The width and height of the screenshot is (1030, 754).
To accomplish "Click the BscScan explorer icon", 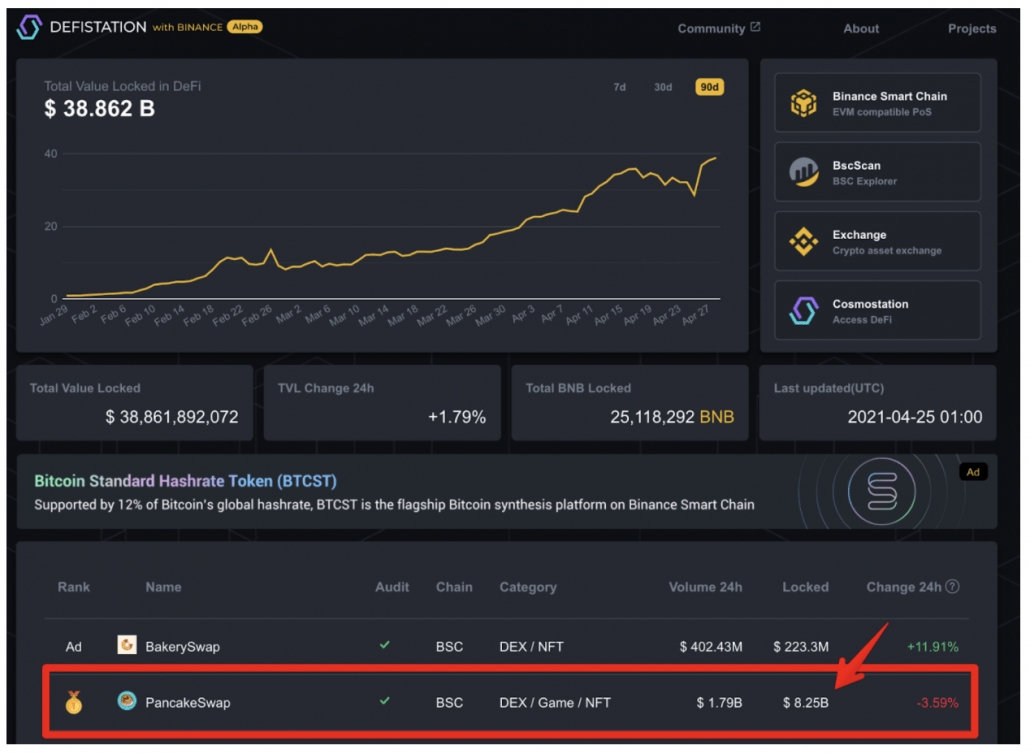I will click(x=803, y=172).
